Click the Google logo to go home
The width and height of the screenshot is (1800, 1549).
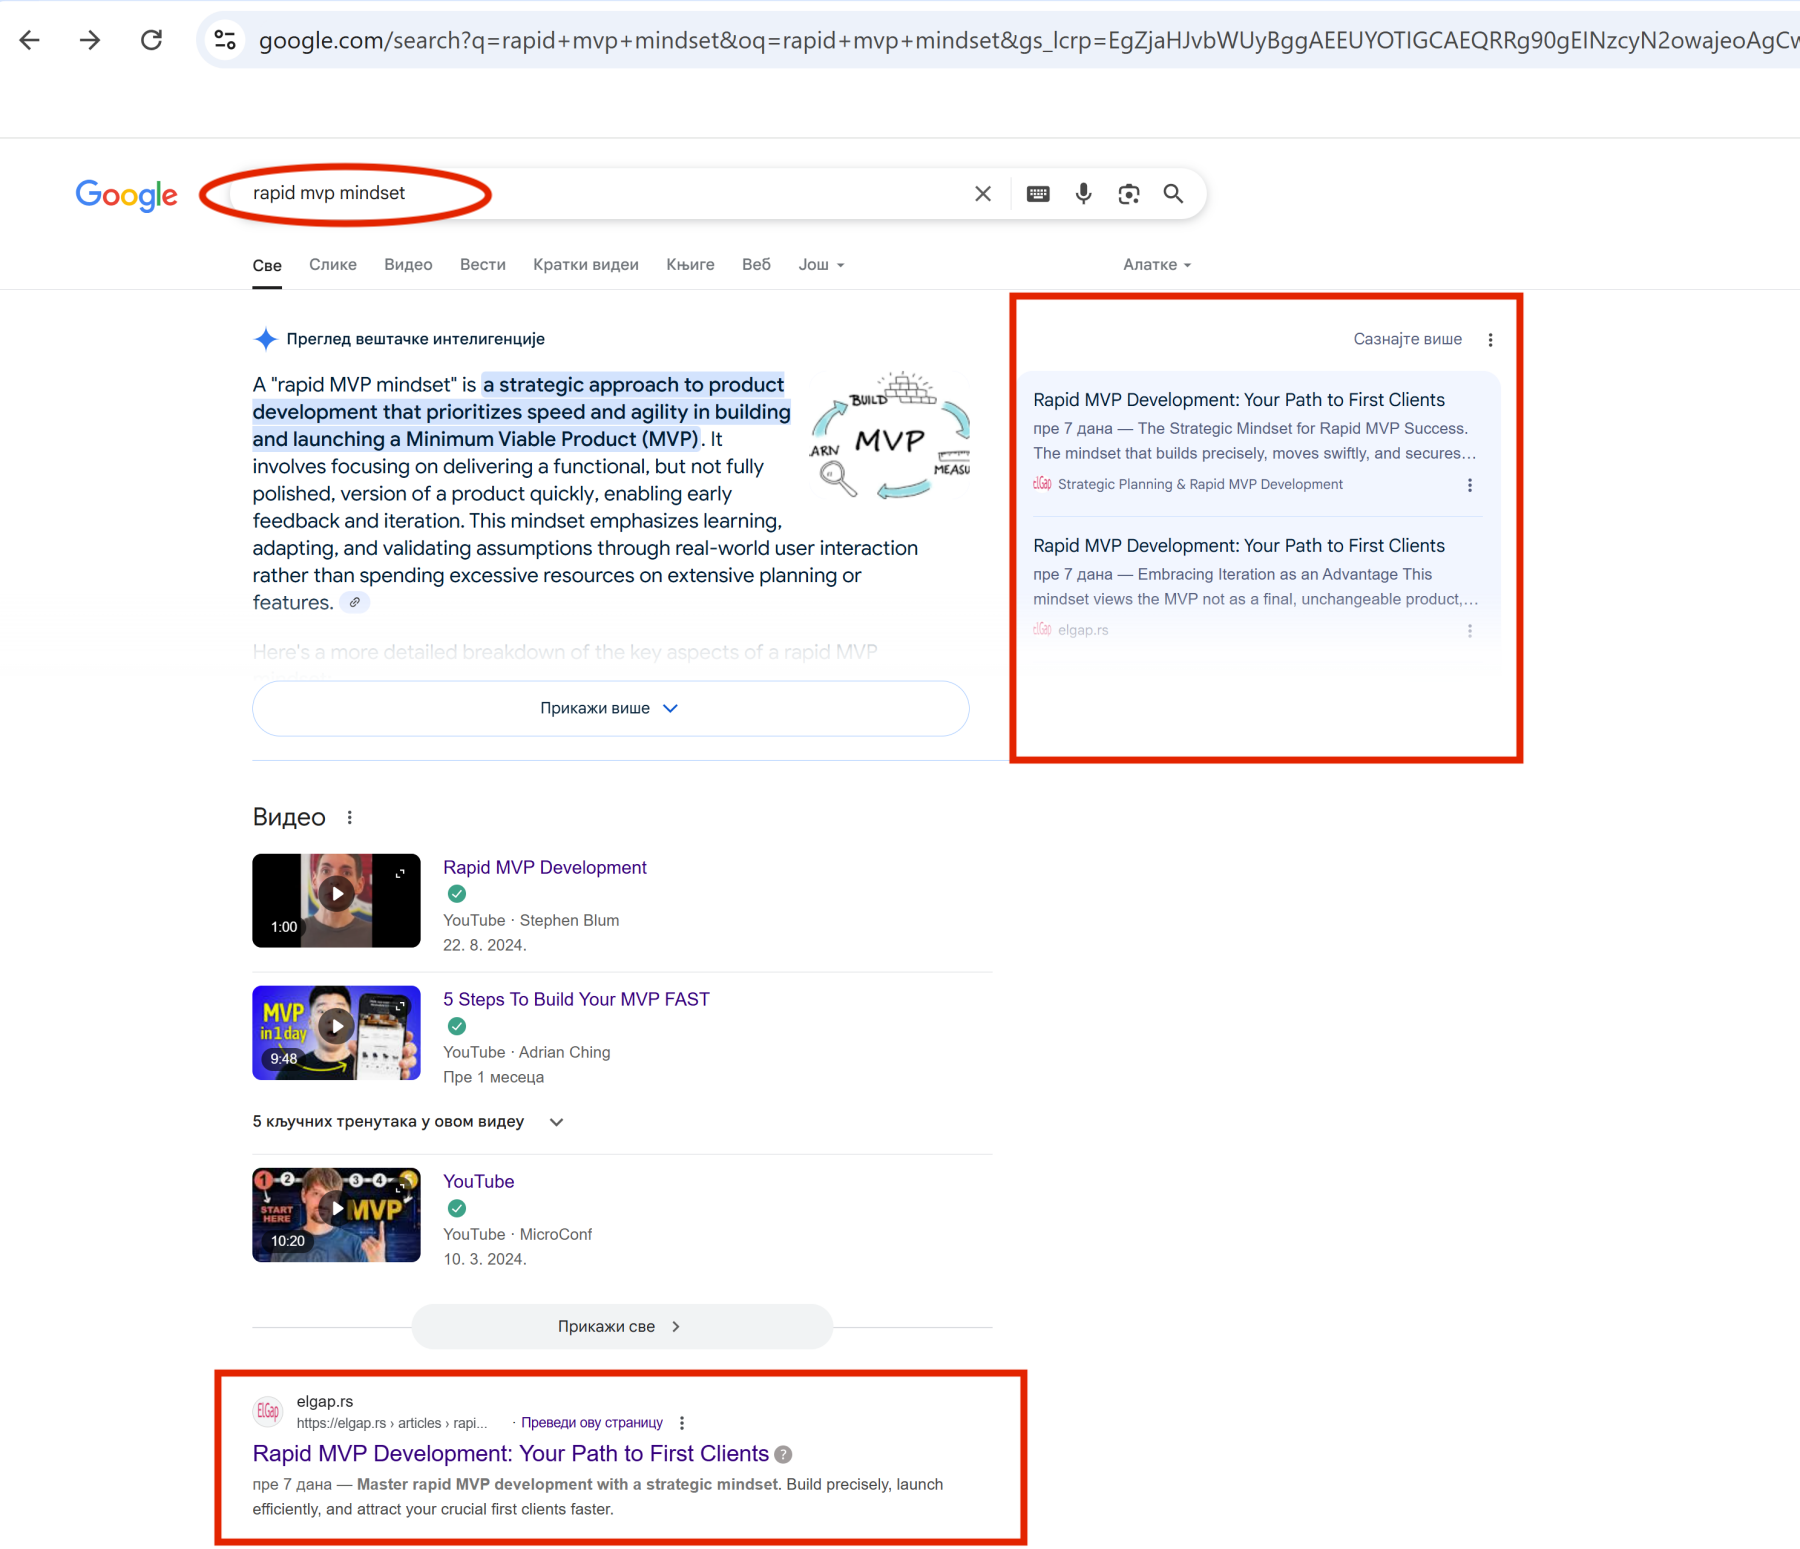(x=127, y=196)
